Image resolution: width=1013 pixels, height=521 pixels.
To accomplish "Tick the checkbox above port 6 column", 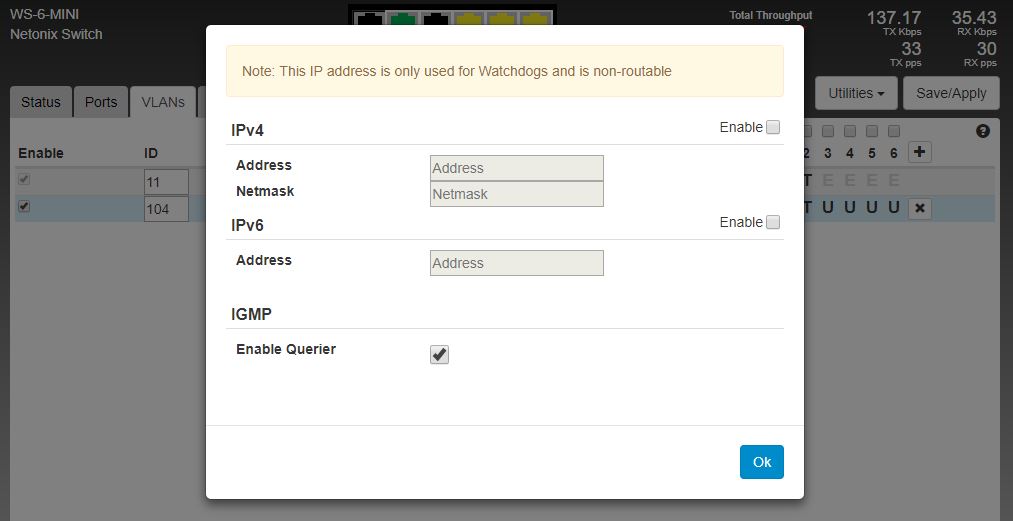I will [894, 131].
